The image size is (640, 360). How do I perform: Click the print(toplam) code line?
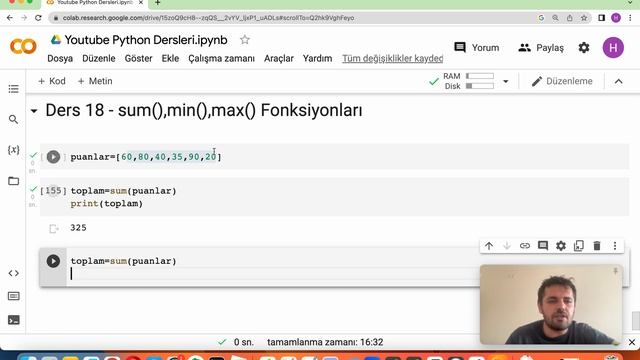pos(107,203)
